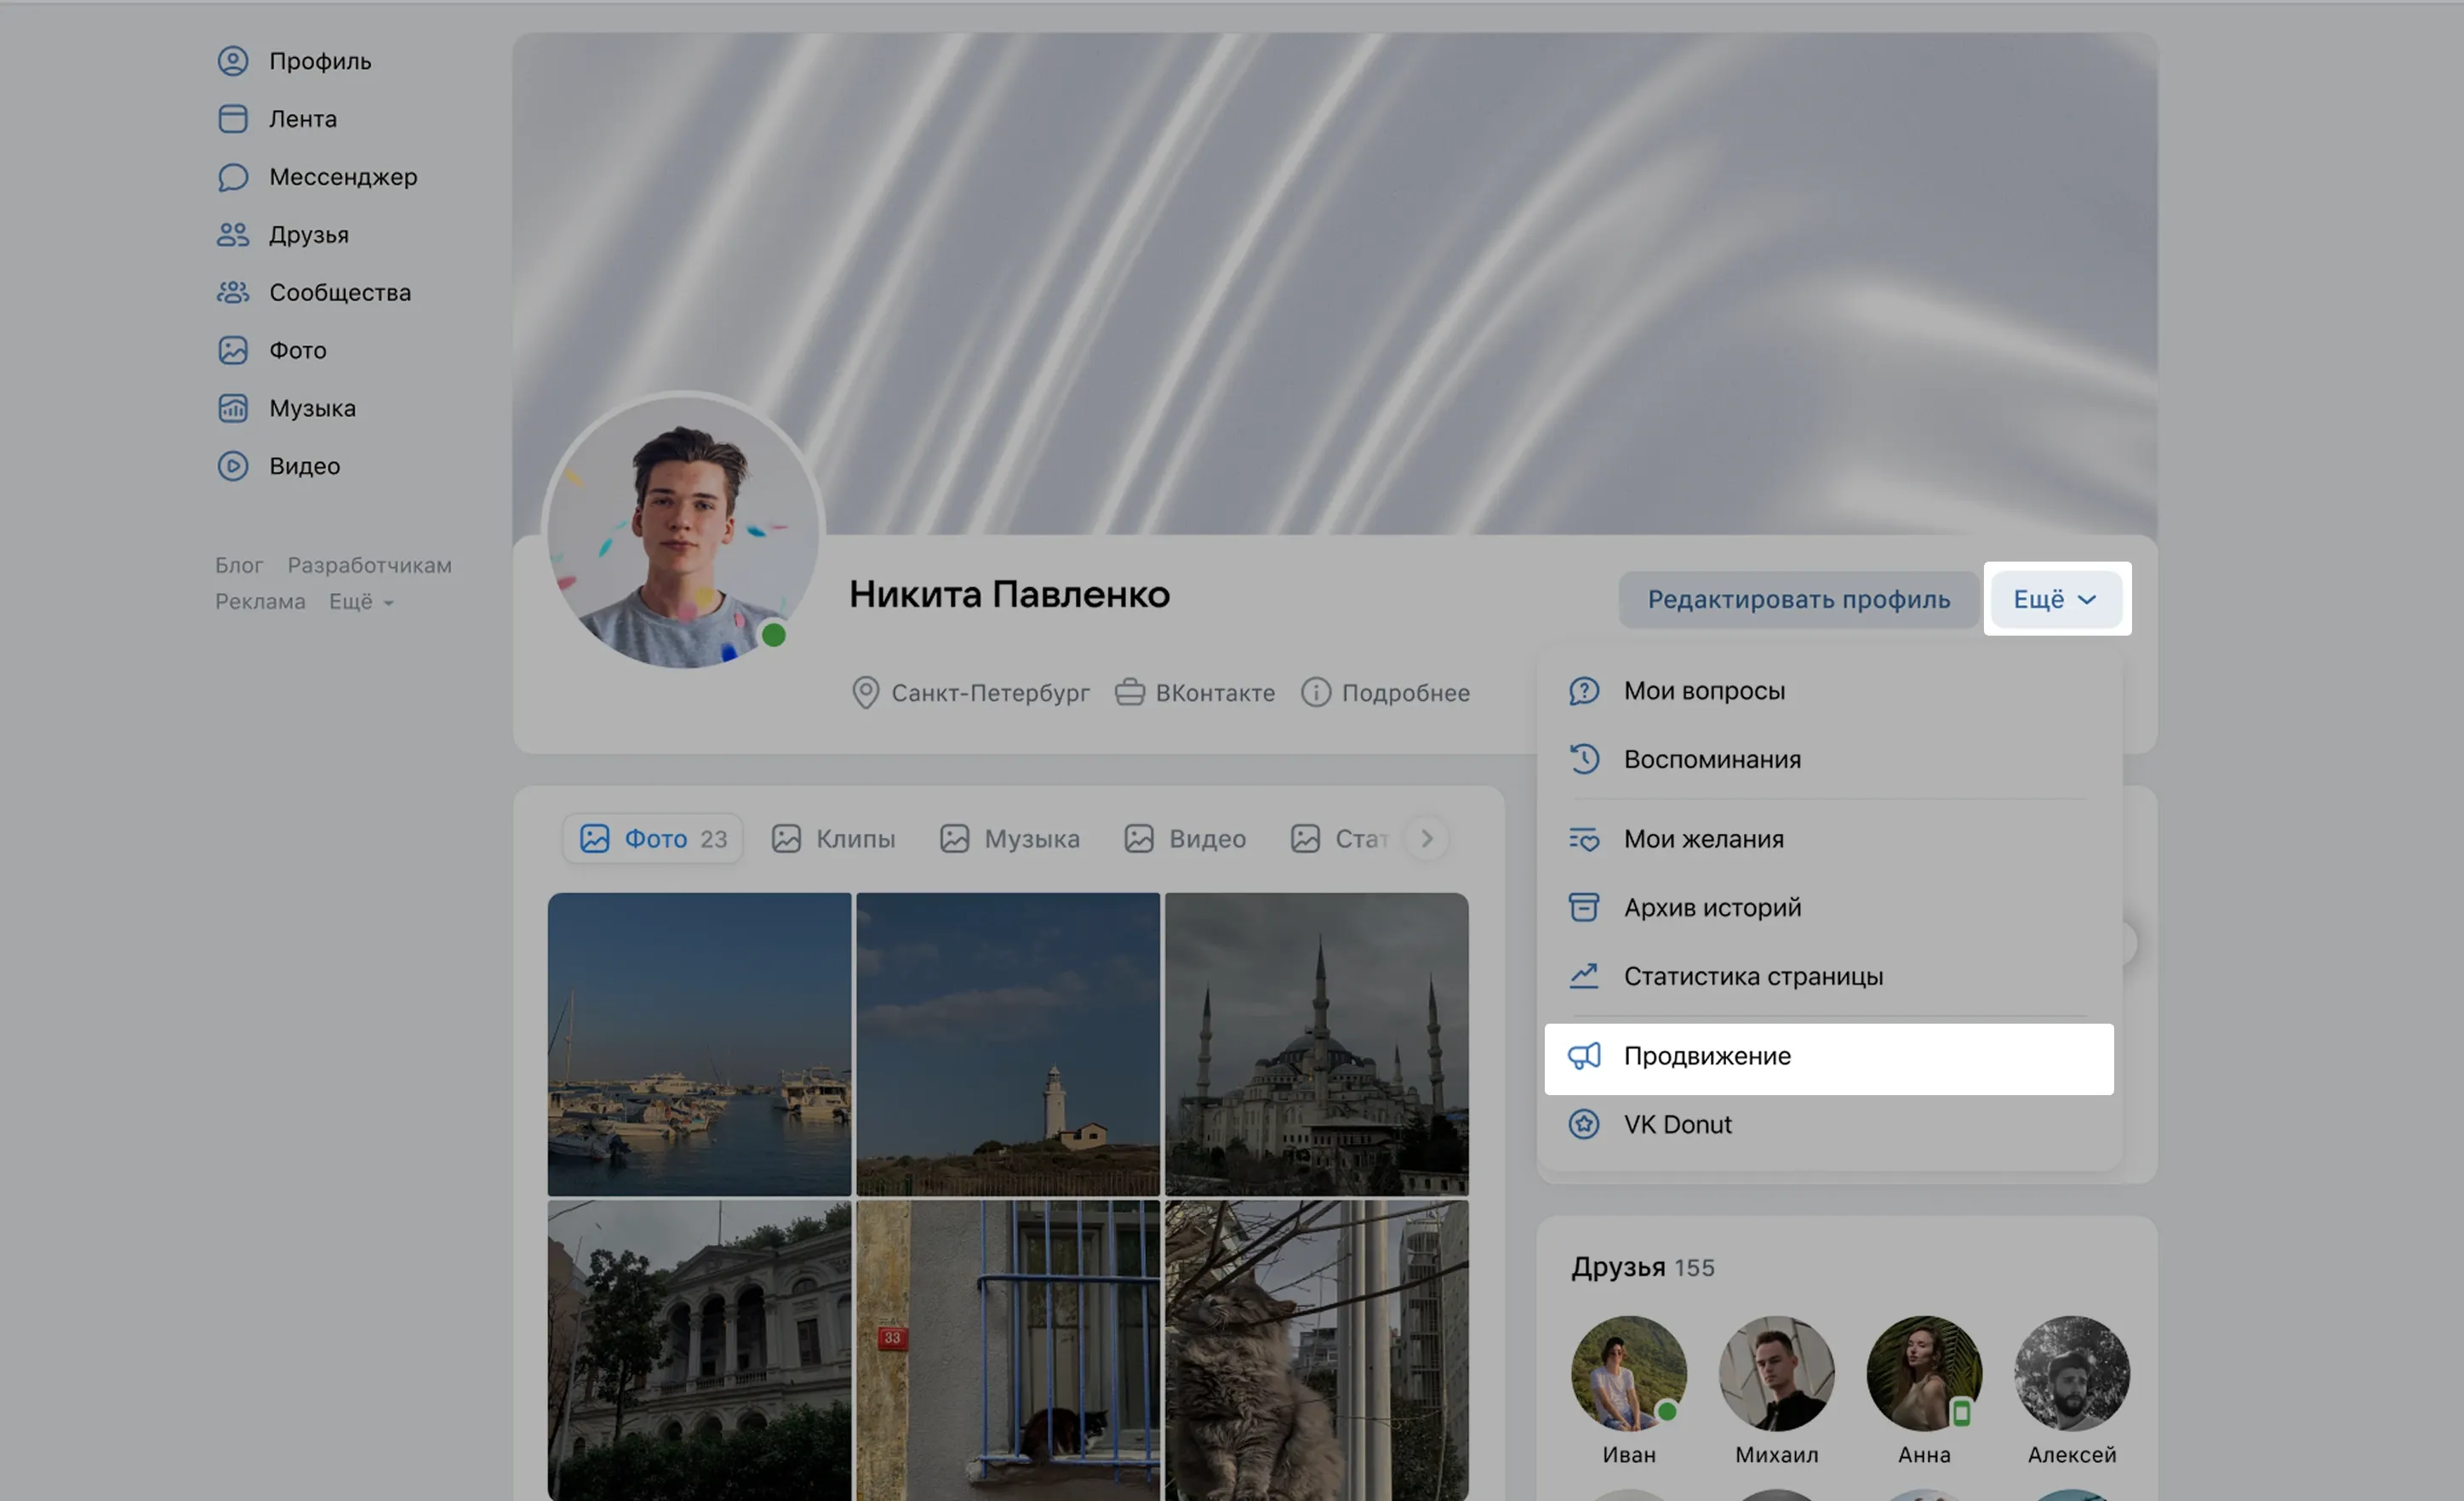Click the Музыка tab icon in profile
The height and width of the screenshot is (1501, 2464).
coord(954,839)
